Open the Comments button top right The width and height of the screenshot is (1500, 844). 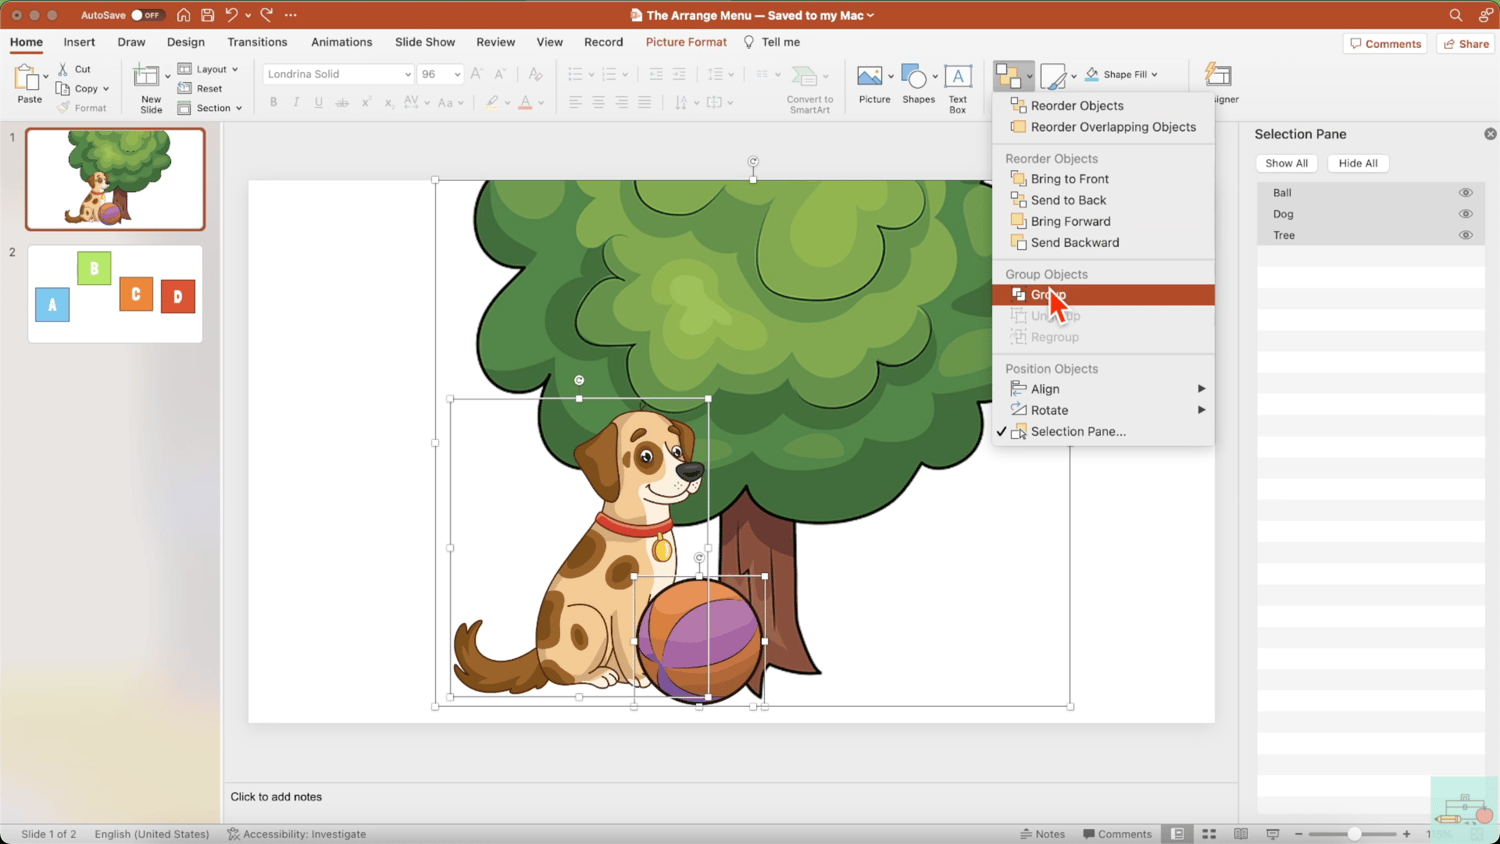pyautogui.click(x=1385, y=44)
